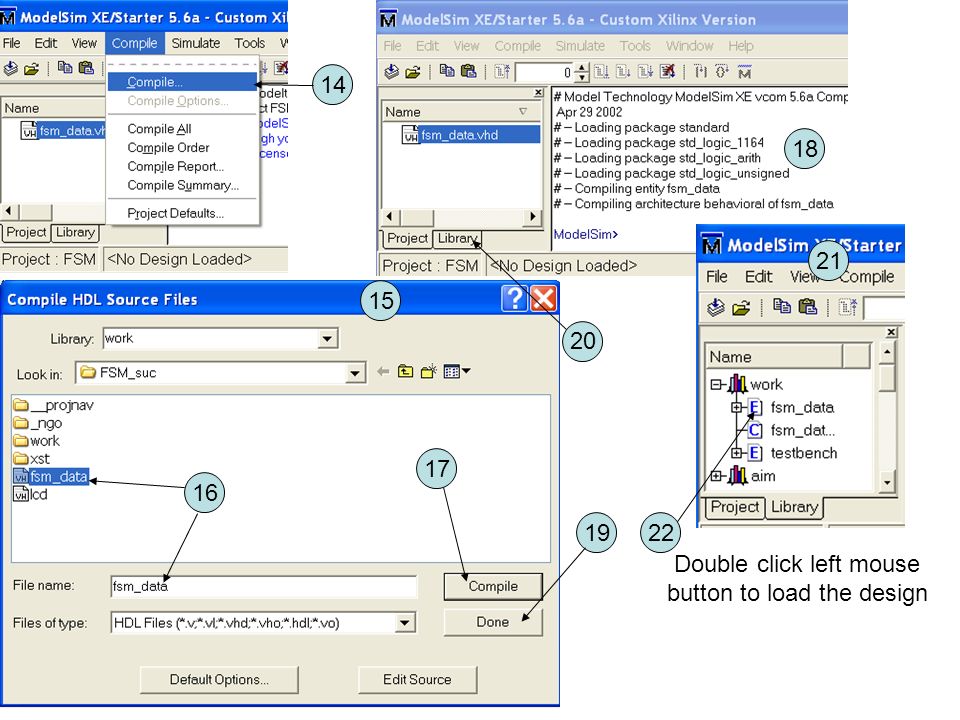This screenshot has width=960, height=720.
Task: Click the Name column sort arrow
Action: 523,111
